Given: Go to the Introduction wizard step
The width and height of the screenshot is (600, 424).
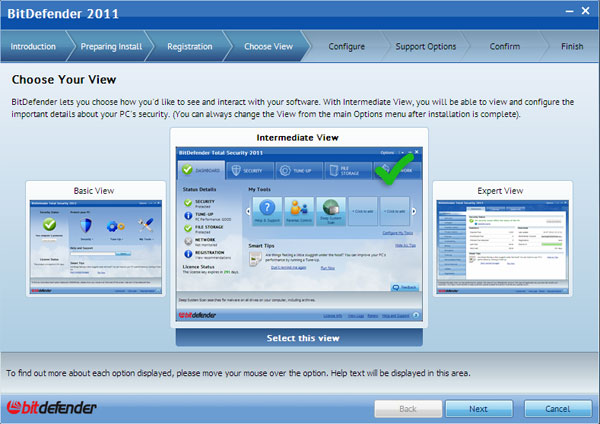Looking at the screenshot, I should pos(33,46).
